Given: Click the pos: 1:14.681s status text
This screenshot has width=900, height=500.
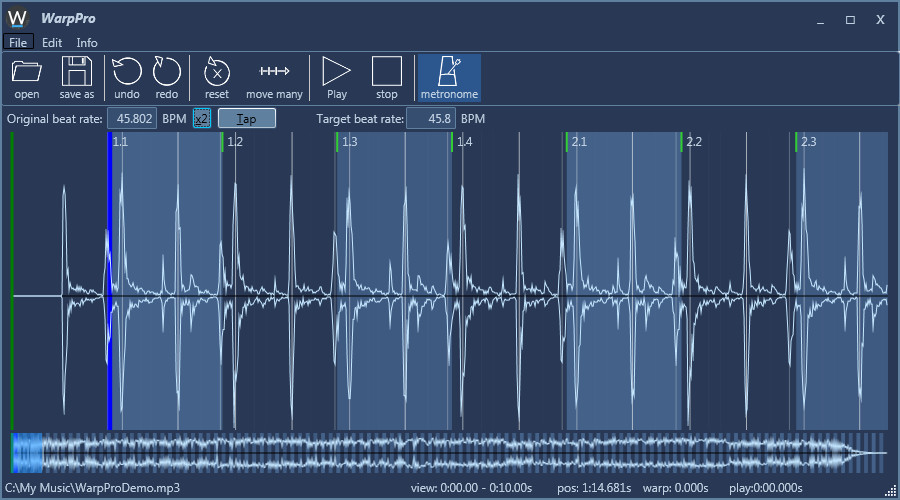Looking at the screenshot, I should pos(594,488).
